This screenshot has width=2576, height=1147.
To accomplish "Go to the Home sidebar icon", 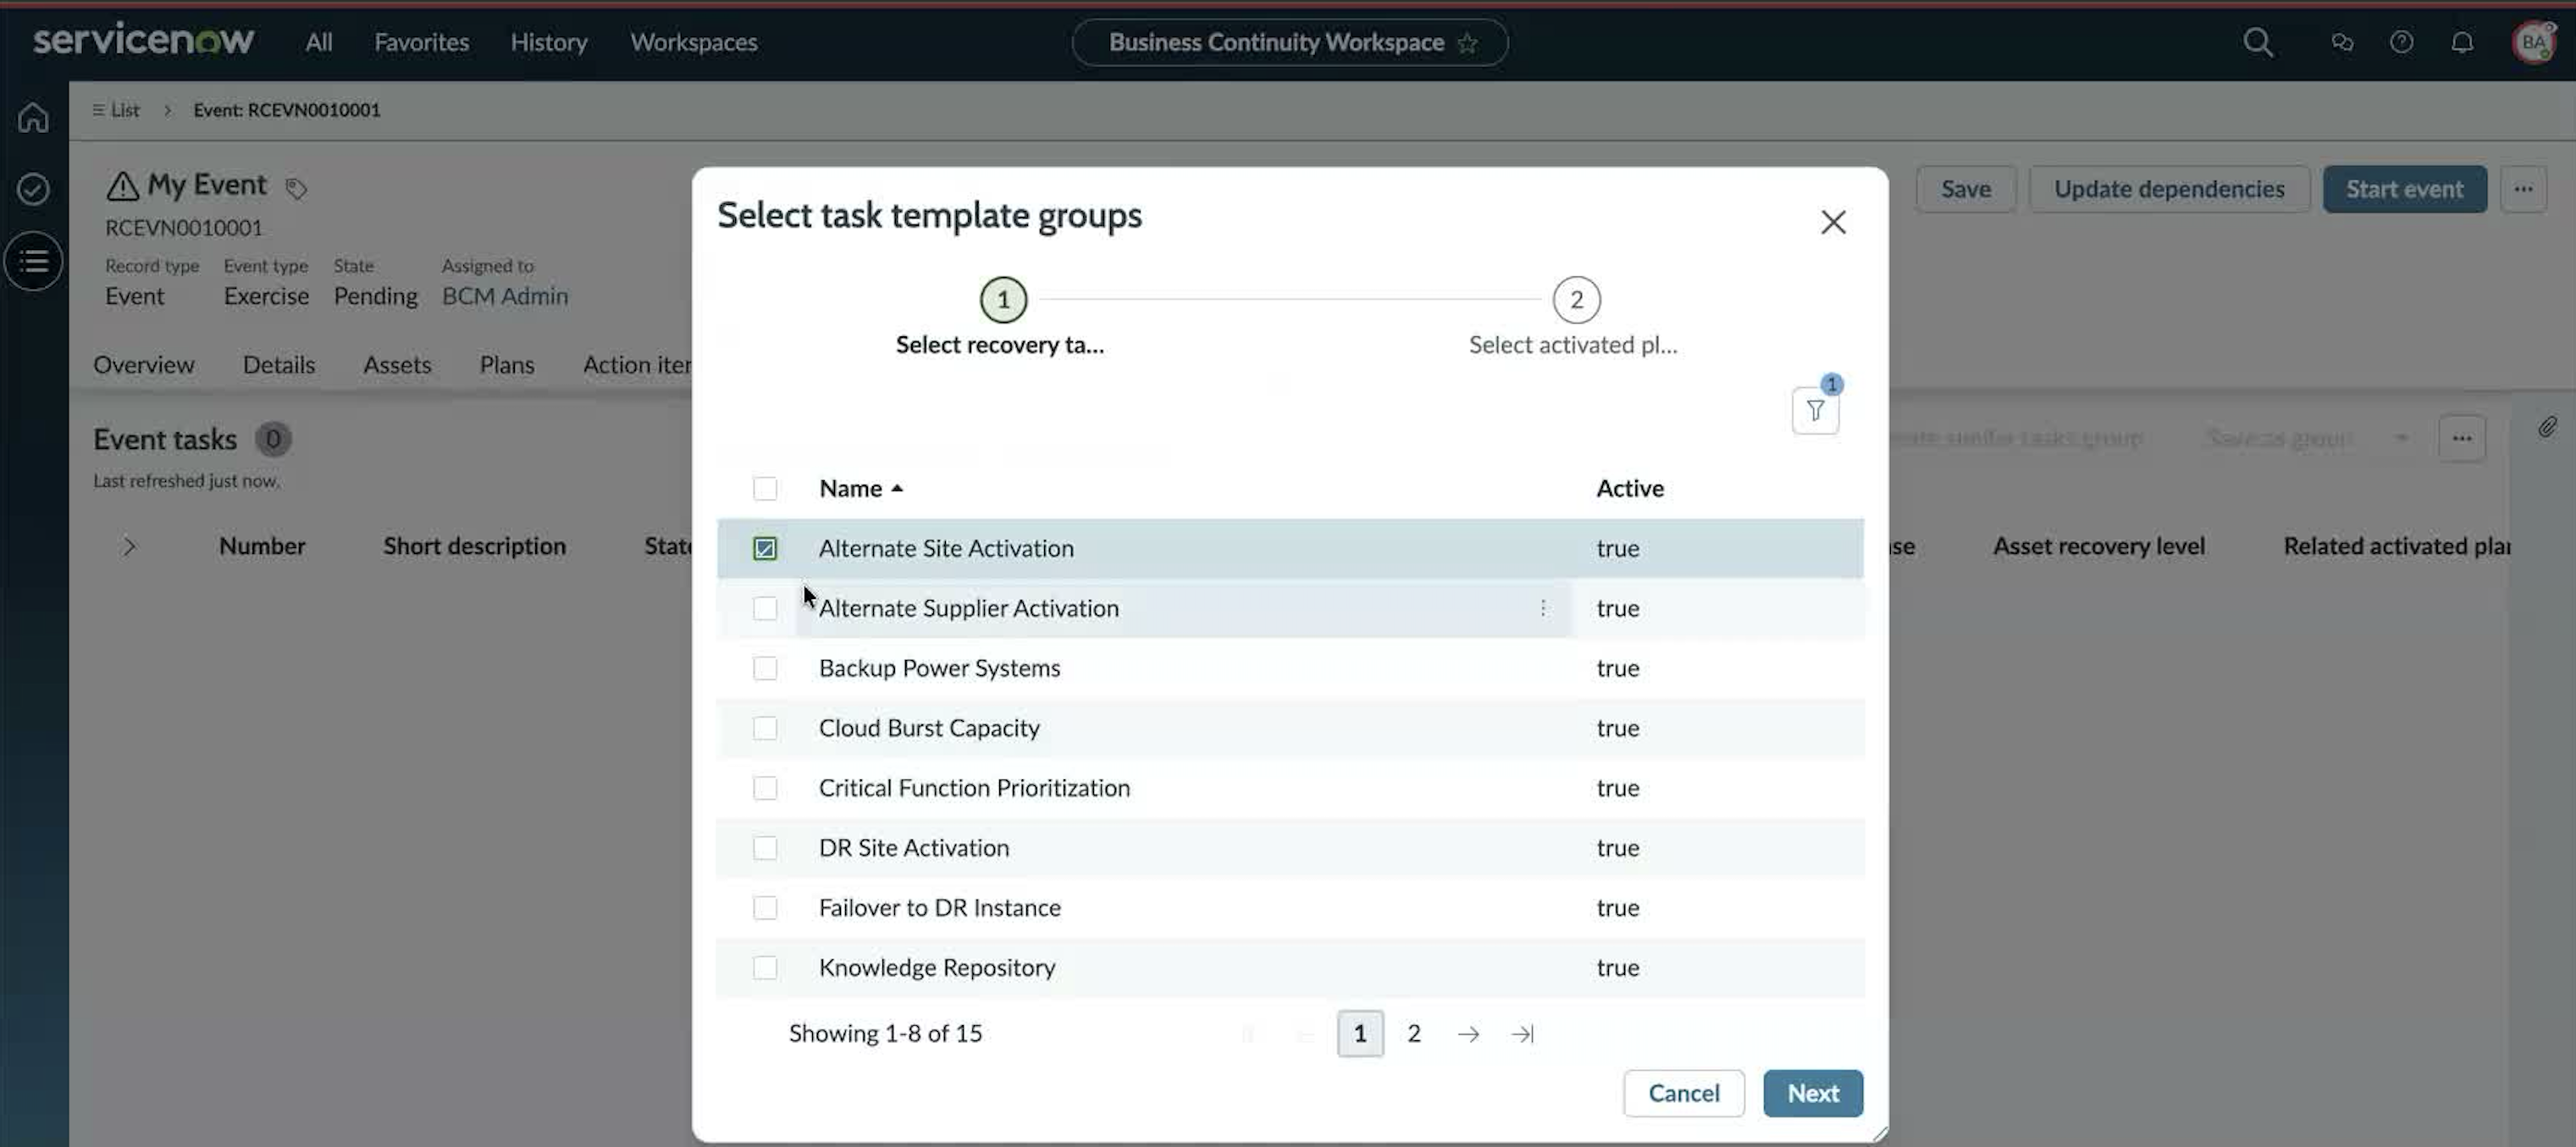I will click(33, 117).
